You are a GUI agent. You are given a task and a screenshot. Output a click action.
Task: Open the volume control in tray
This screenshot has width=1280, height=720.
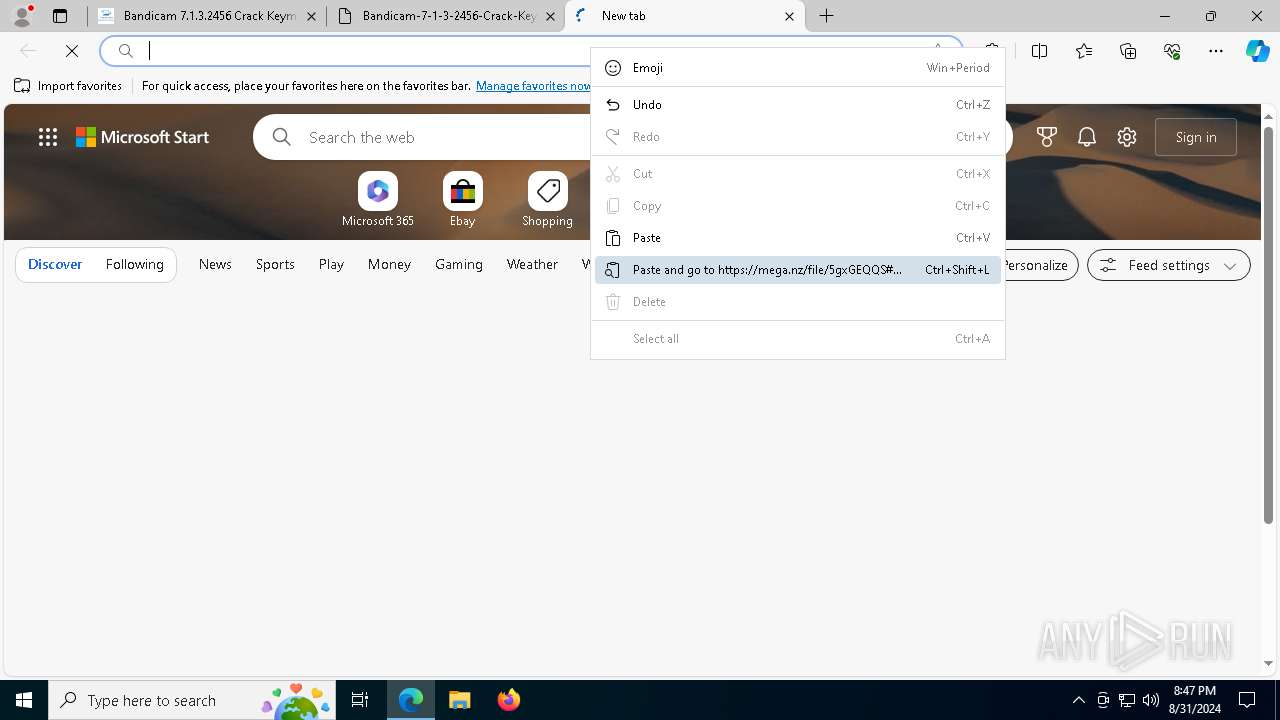click(1150, 700)
